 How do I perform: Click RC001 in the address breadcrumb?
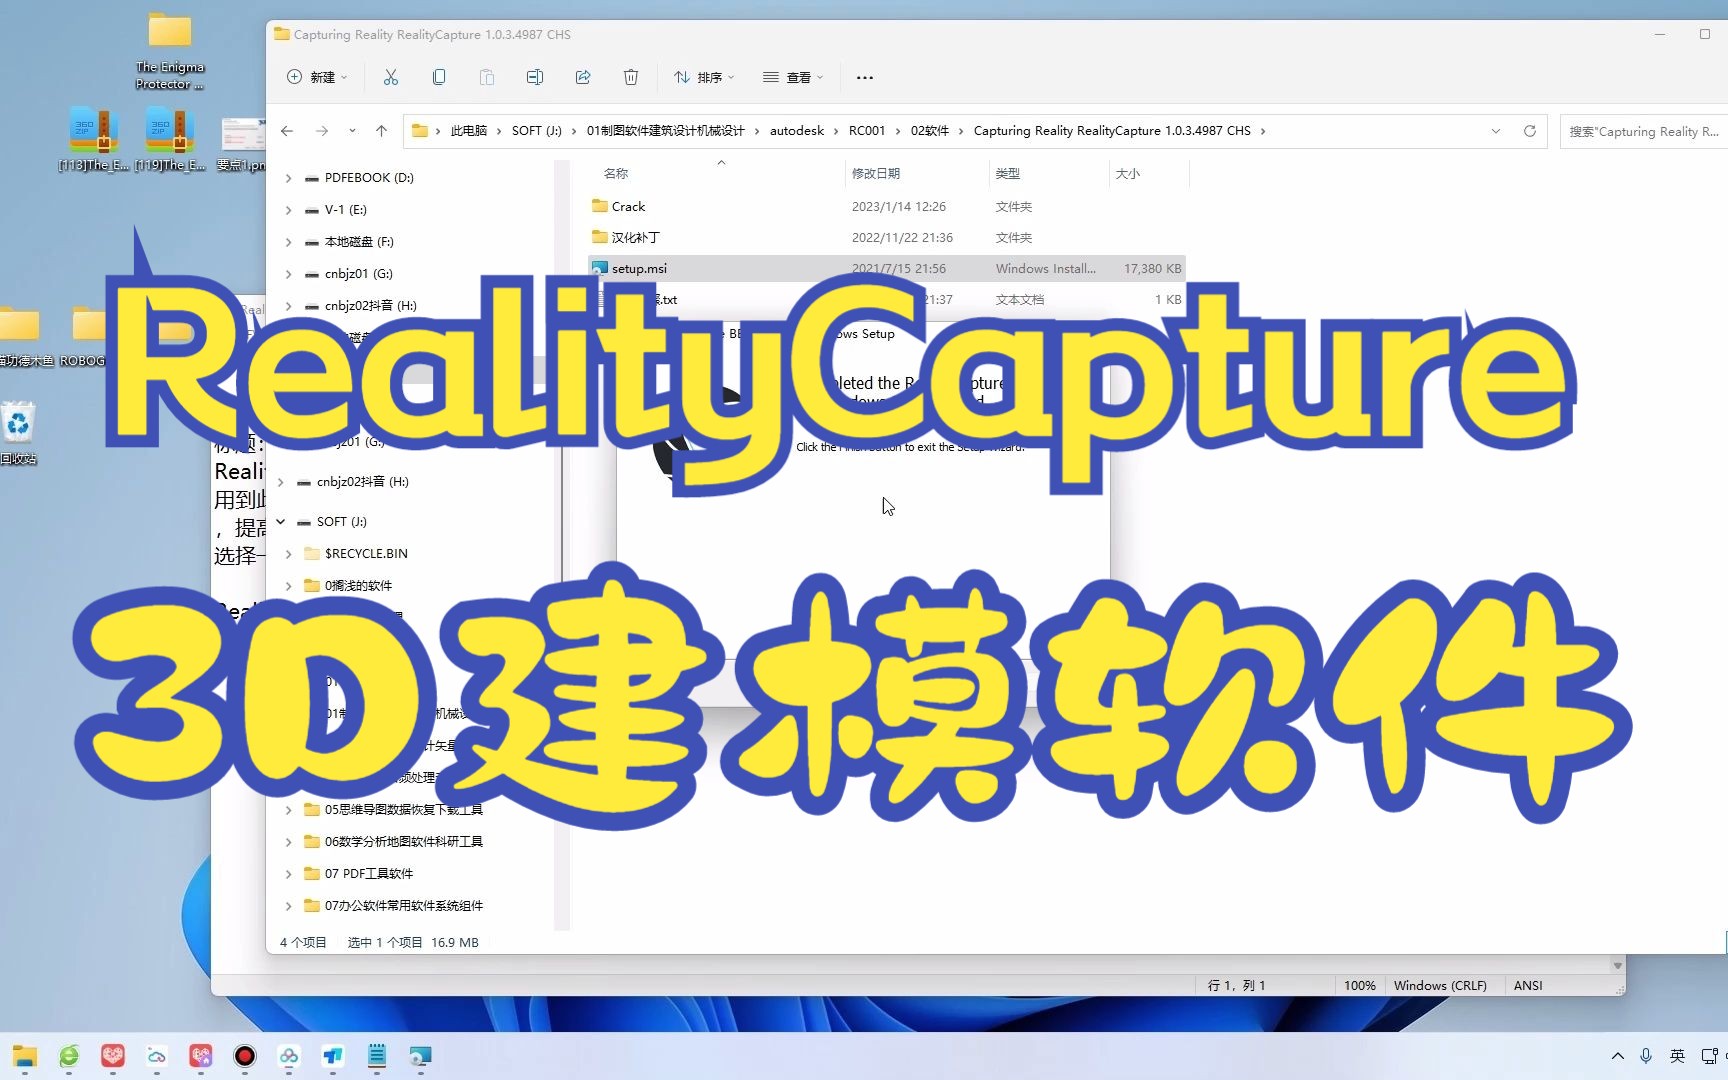coord(867,131)
